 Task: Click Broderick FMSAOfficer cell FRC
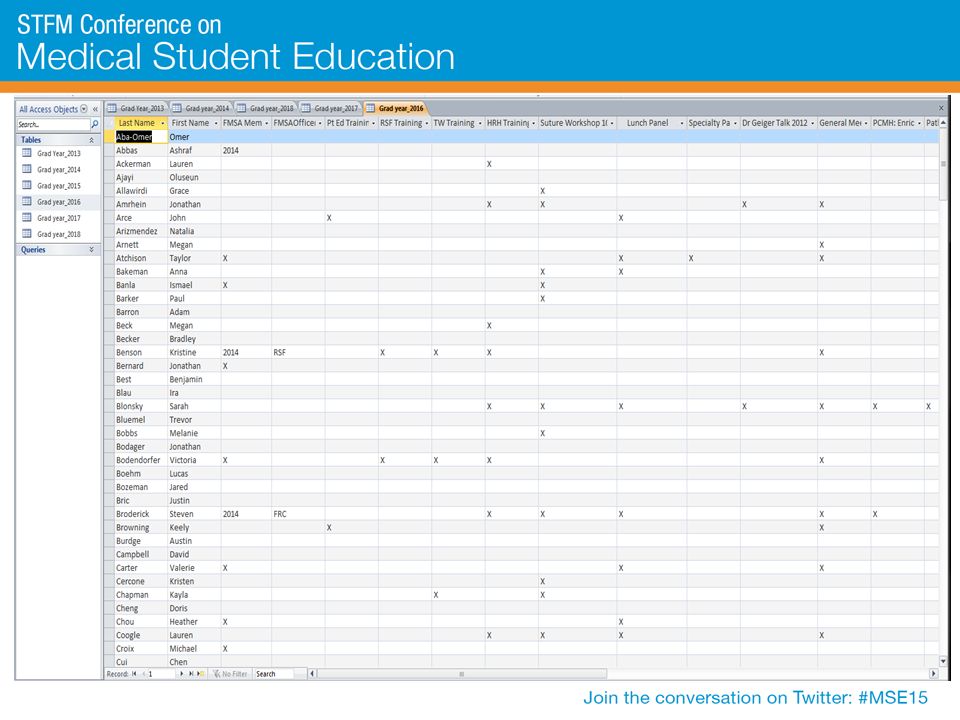click(298, 514)
